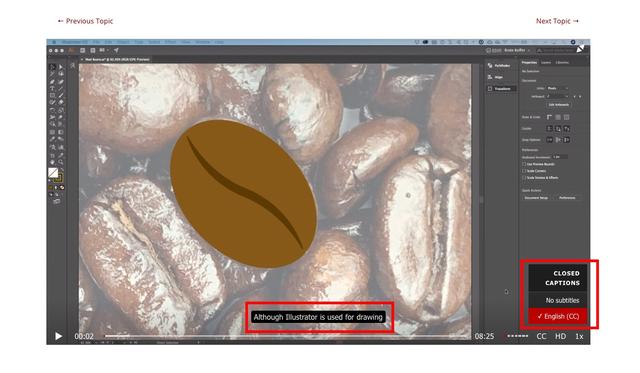The width and height of the screenshot is (640, 373).
Task: Enable the Scale Corners checkbox
Action: point(524,171)
